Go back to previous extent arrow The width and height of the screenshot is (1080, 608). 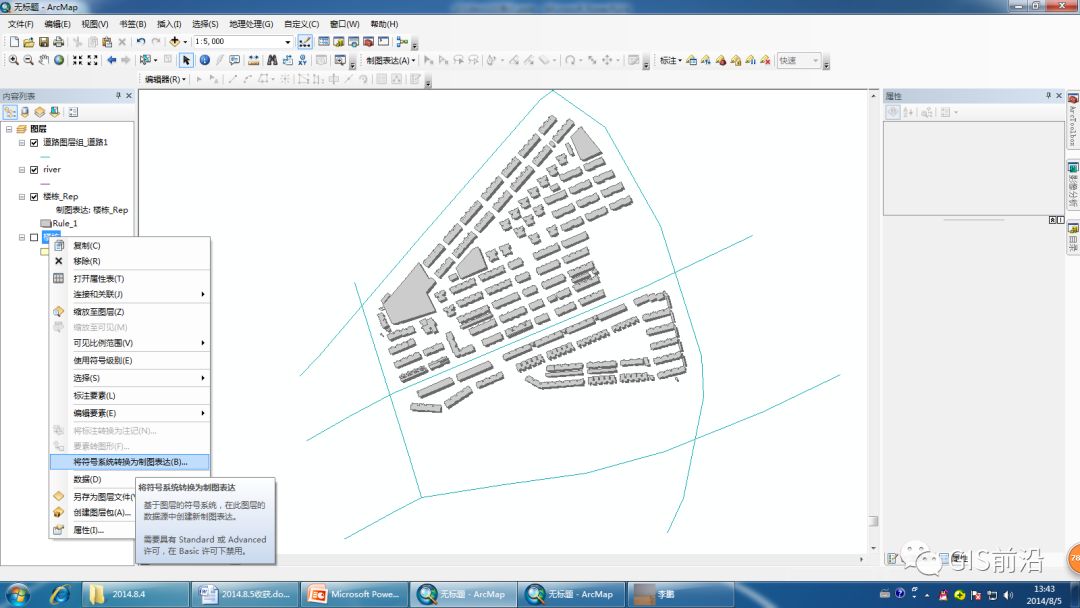[112, 60]
